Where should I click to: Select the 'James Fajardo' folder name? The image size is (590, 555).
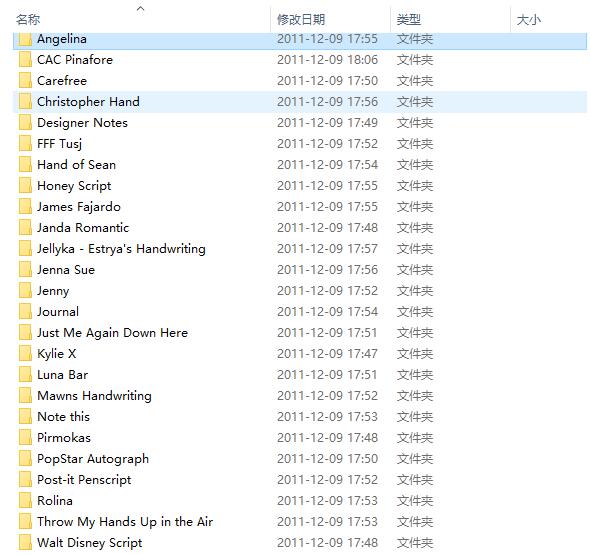[x=79, y=207]
